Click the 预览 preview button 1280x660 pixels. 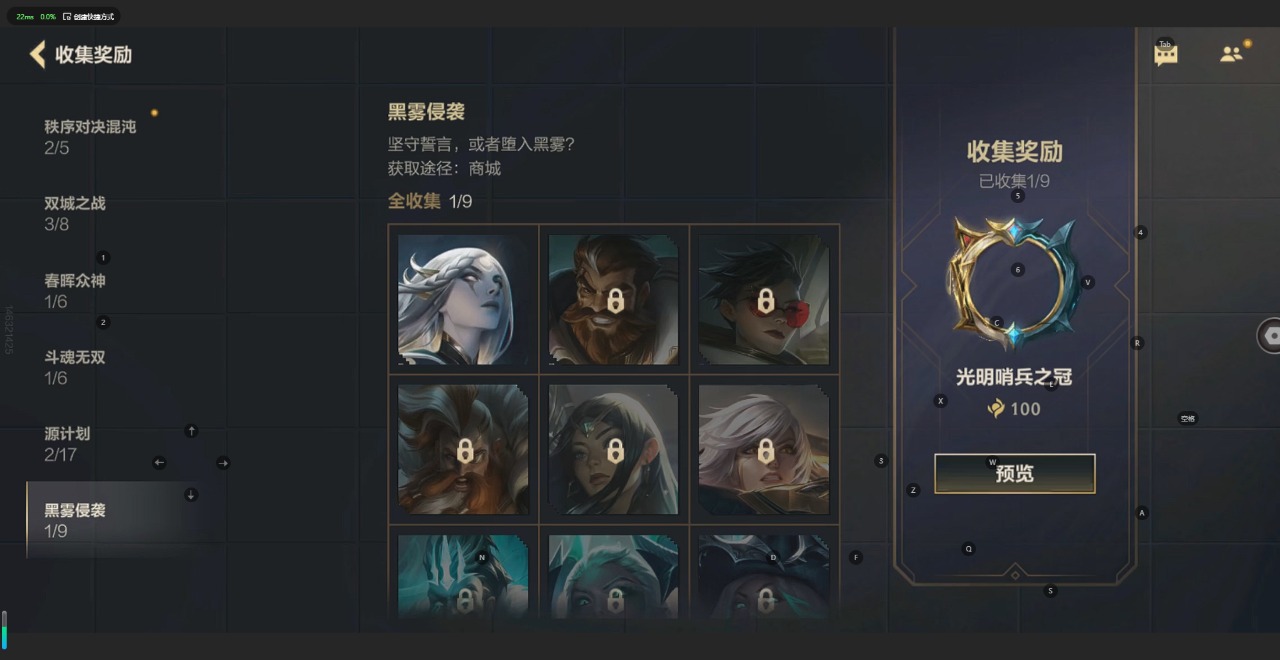point(1015,473)
